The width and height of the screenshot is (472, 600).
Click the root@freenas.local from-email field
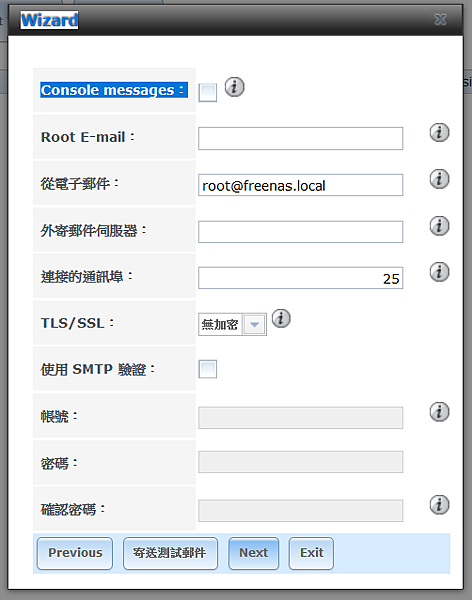point(301,185)
